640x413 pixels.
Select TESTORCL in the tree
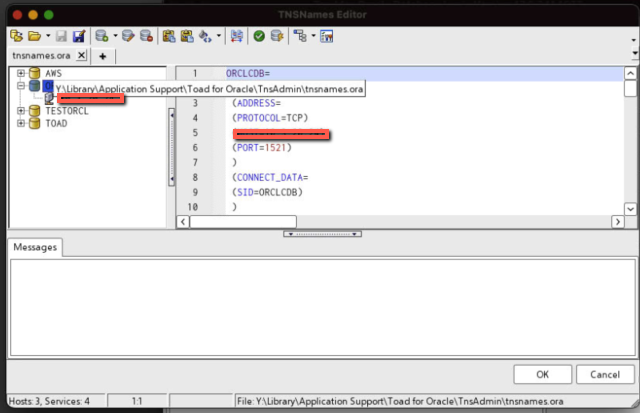point(67,111)
